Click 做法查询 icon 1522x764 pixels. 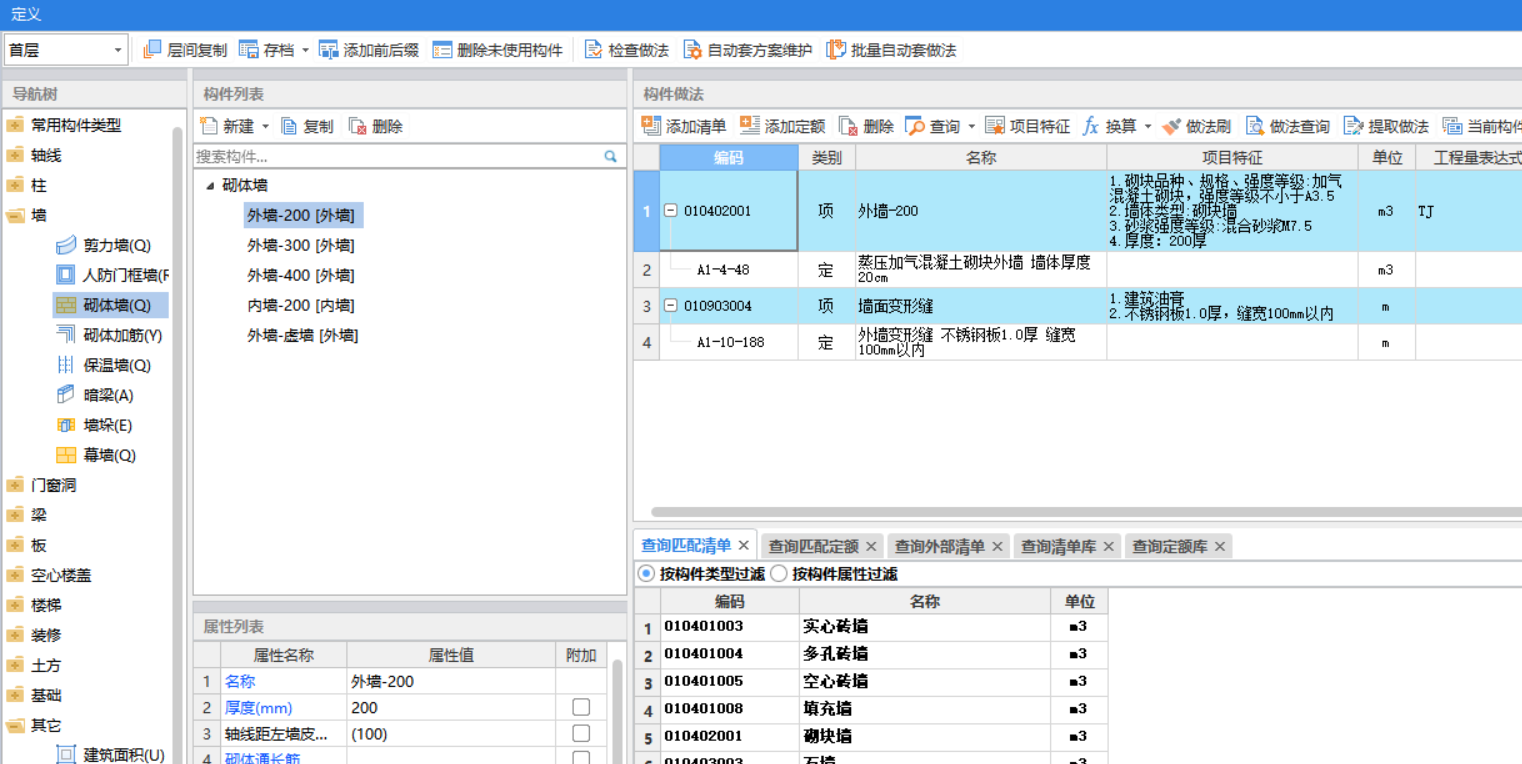[x=1255, y=126]
